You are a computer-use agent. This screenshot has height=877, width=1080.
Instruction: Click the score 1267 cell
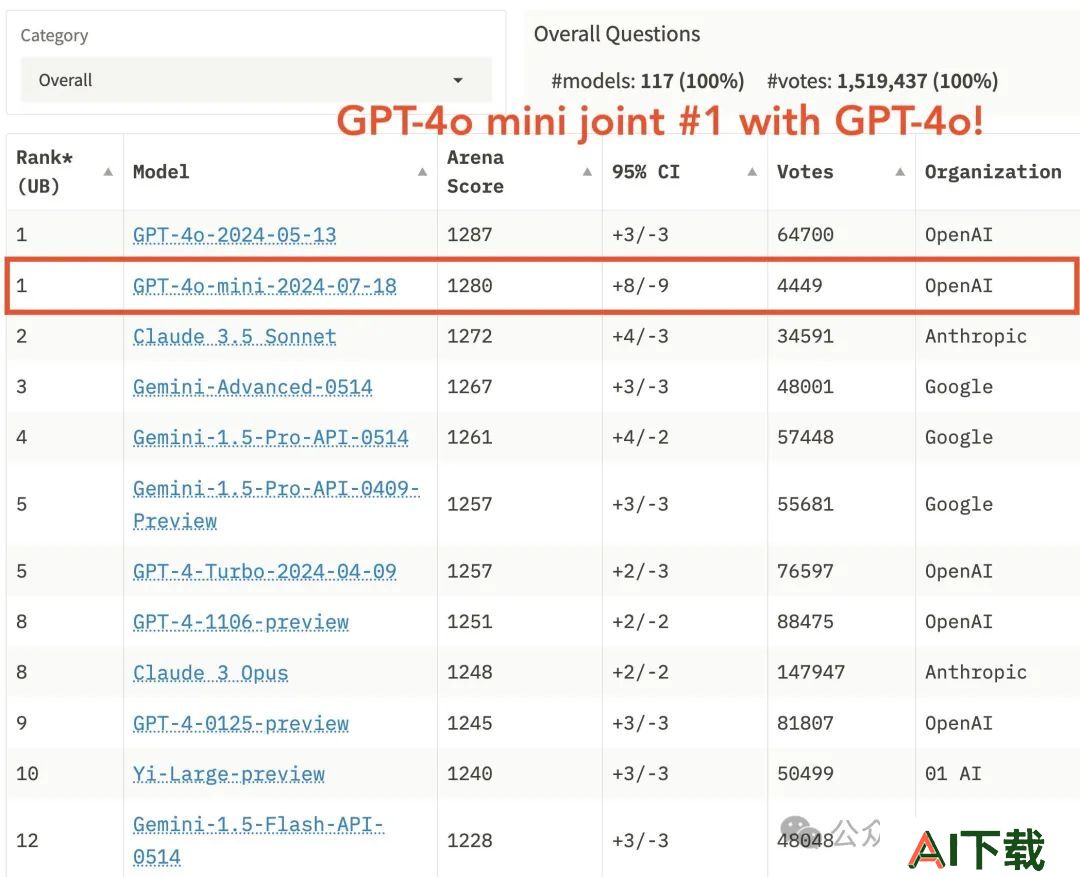(469, 387)
